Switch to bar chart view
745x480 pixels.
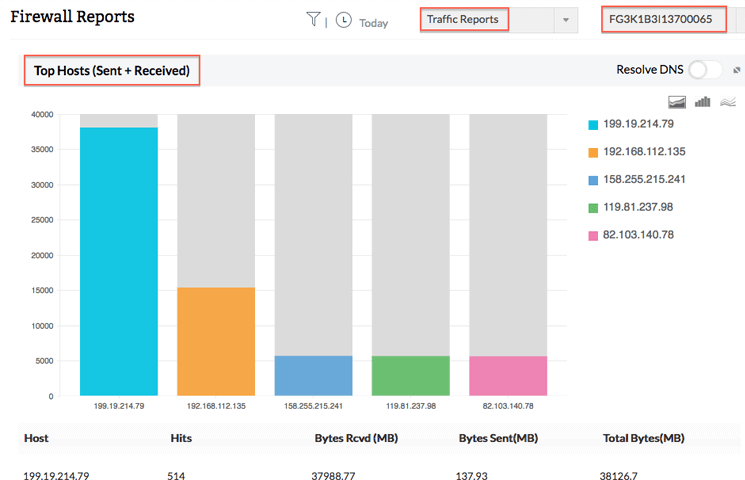point(702,102)
